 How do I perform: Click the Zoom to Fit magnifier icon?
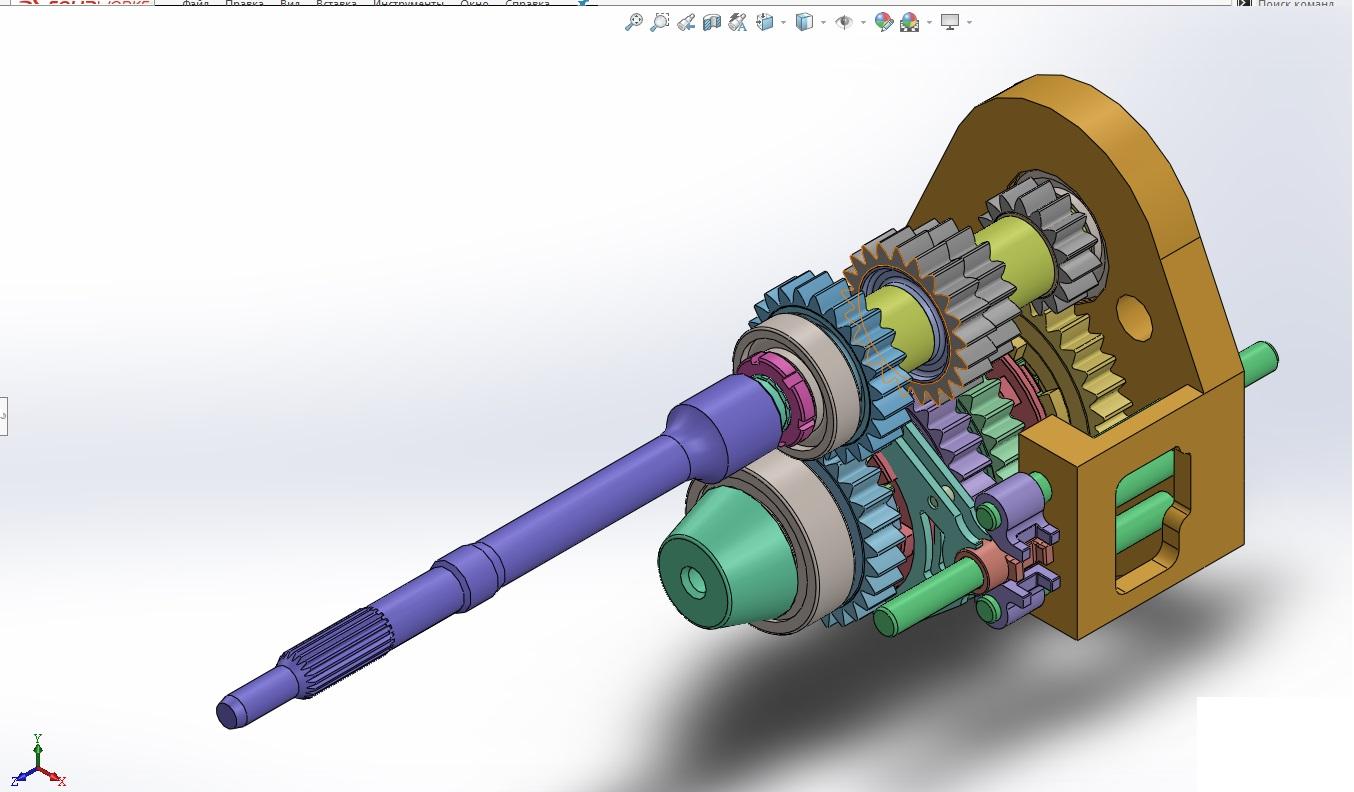coord(633,22)
